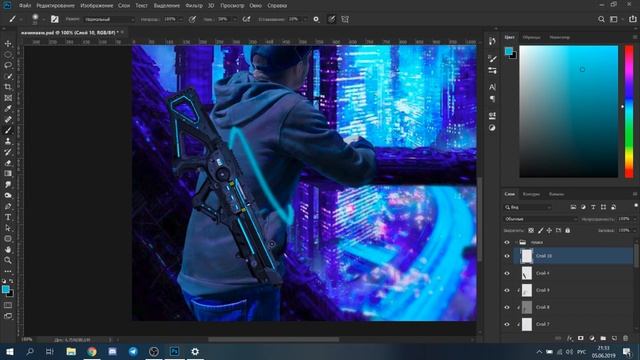Hide the Слой 9 layer
640x360 pixels.
(x=507, y=290)
